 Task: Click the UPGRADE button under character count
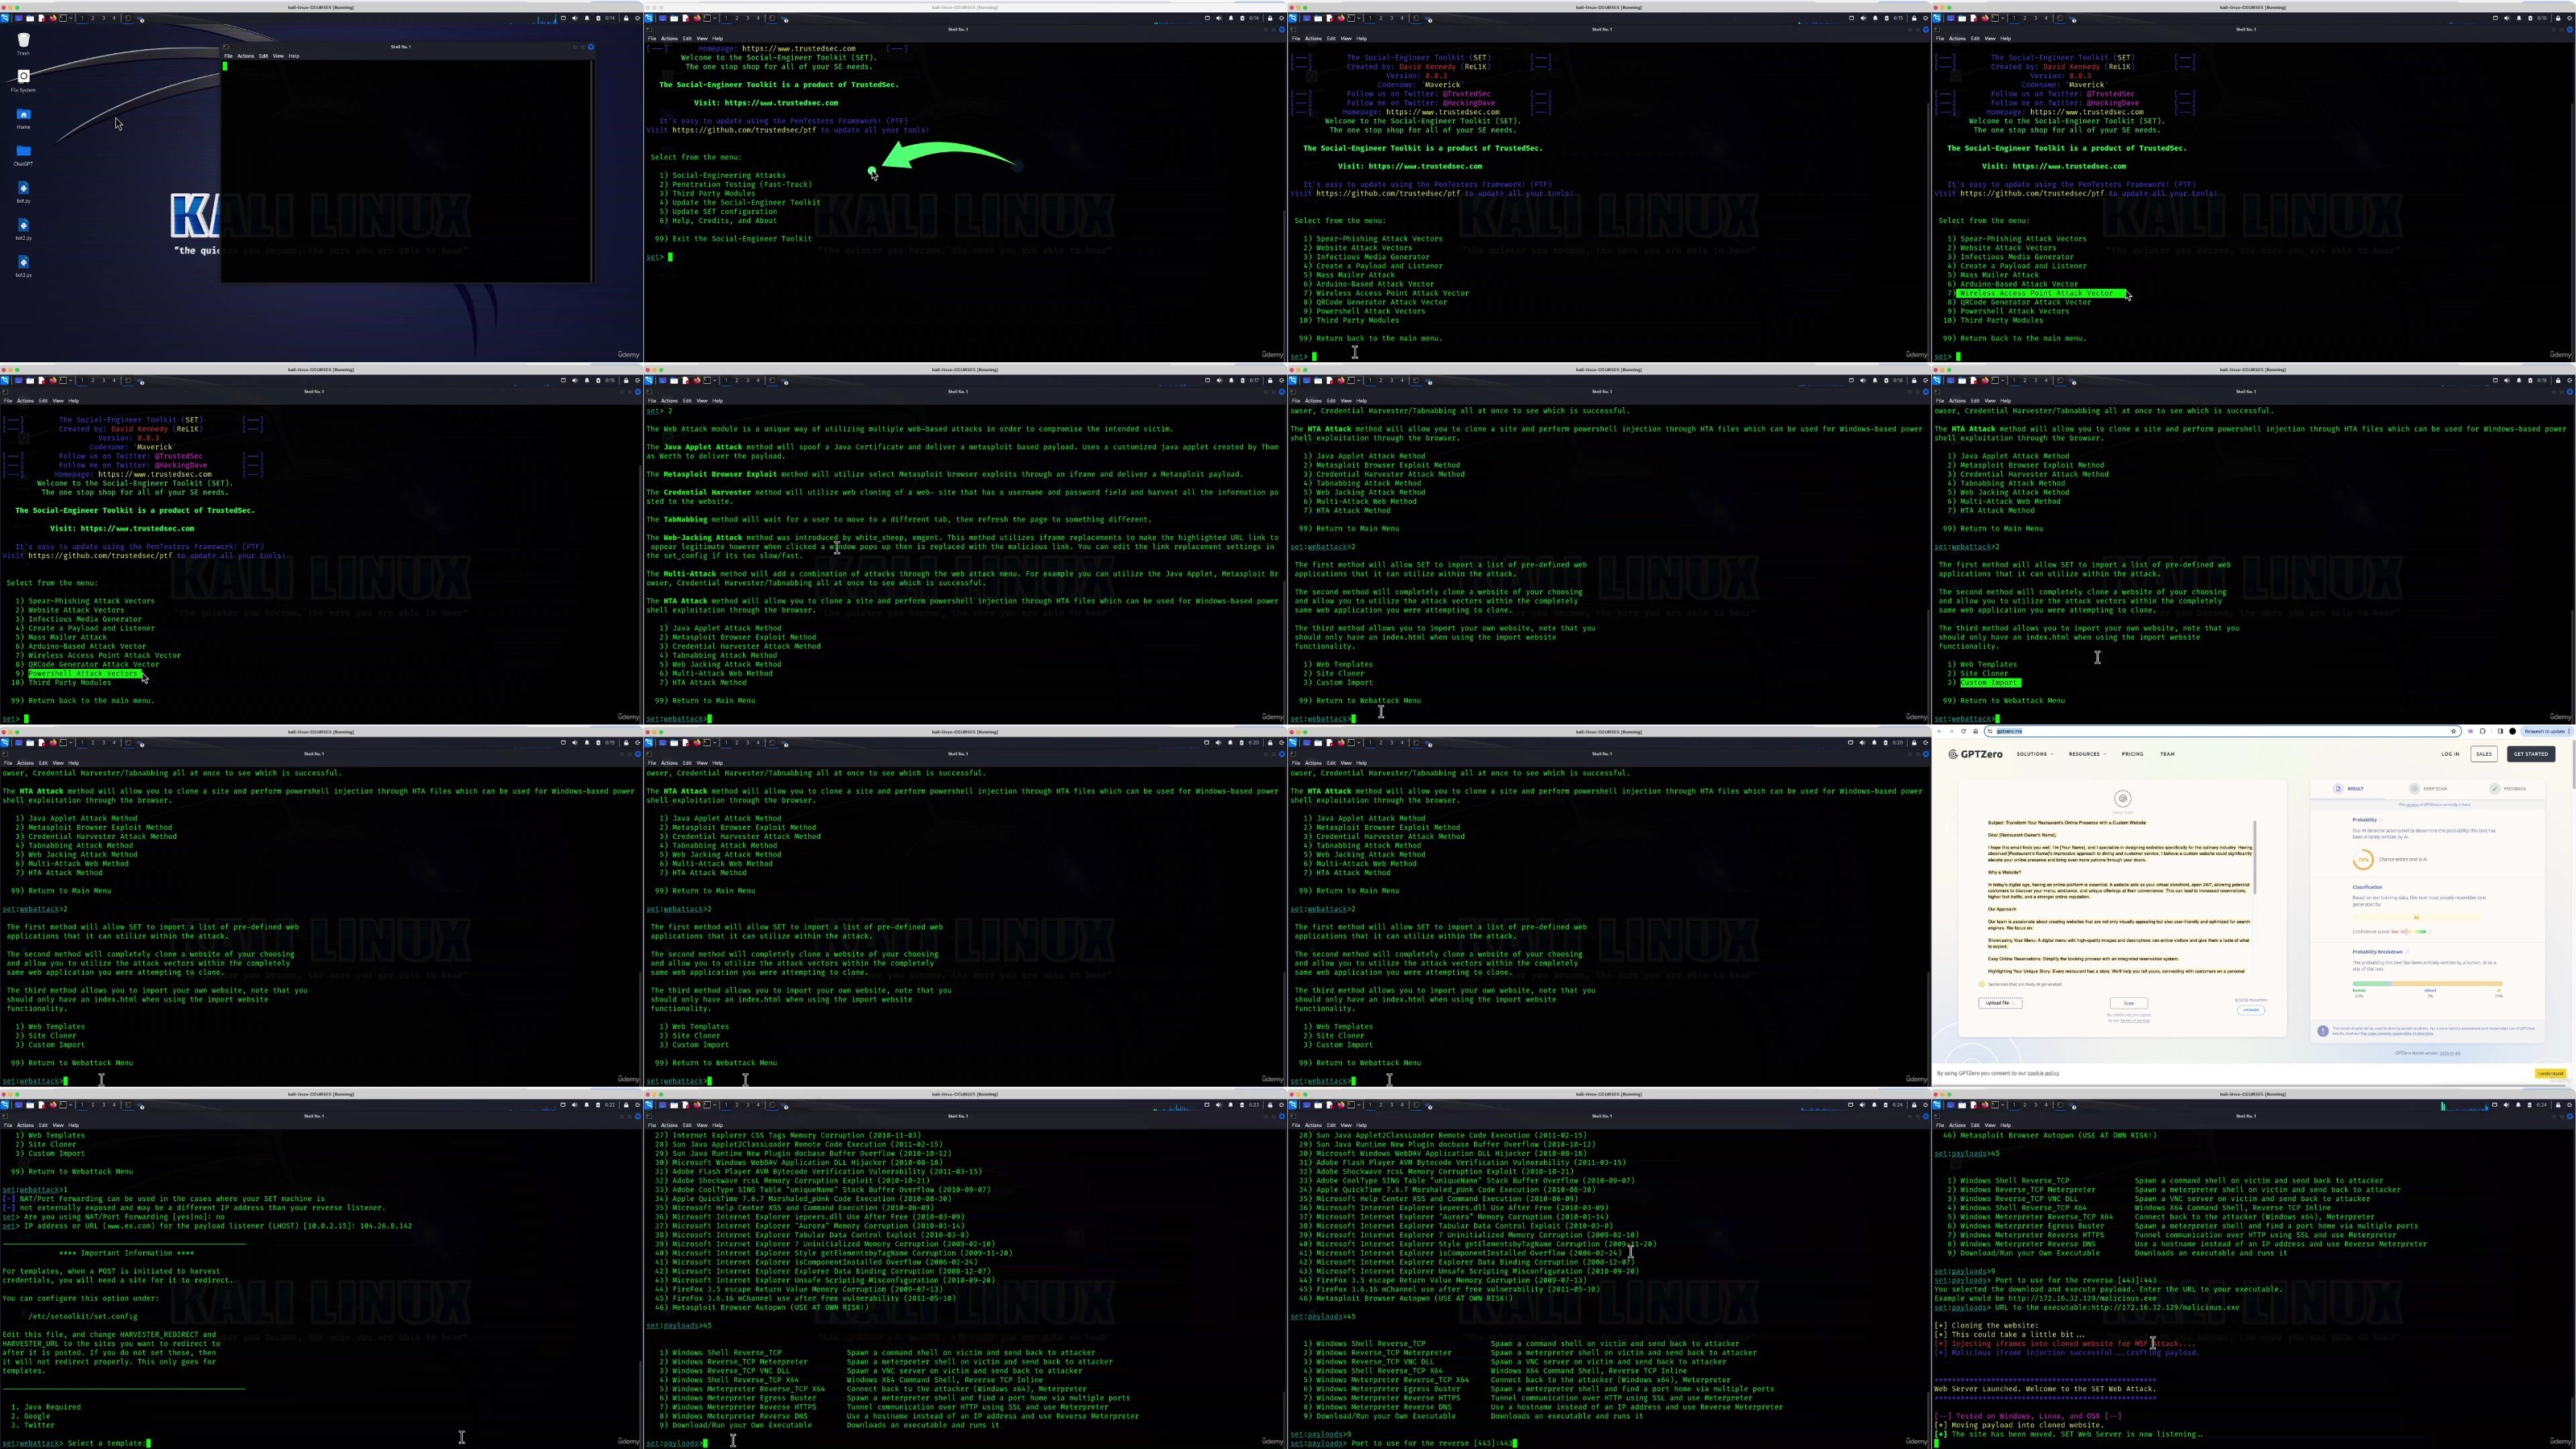pyautogui.click(x=2251, y=1010)
